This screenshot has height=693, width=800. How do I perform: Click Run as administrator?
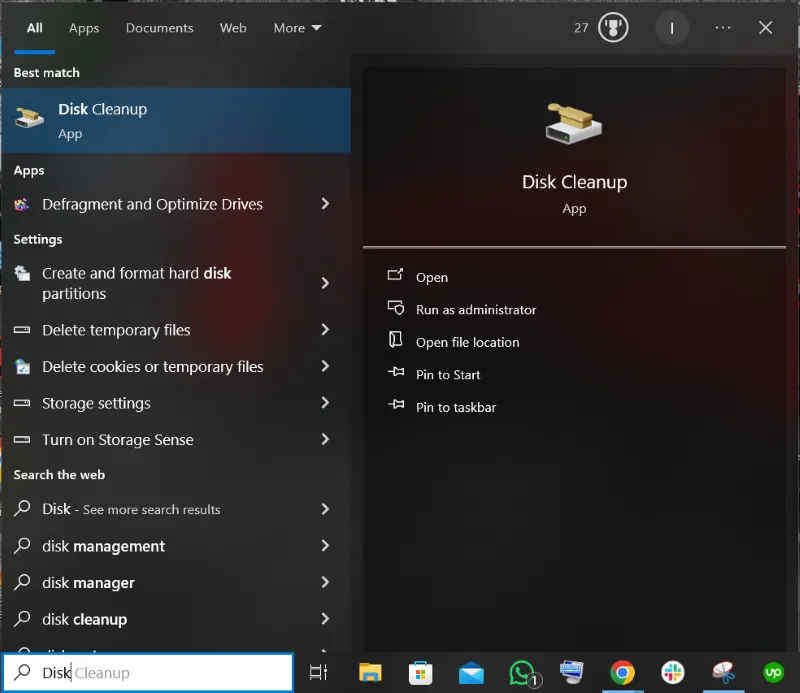[x=476, y=309]
